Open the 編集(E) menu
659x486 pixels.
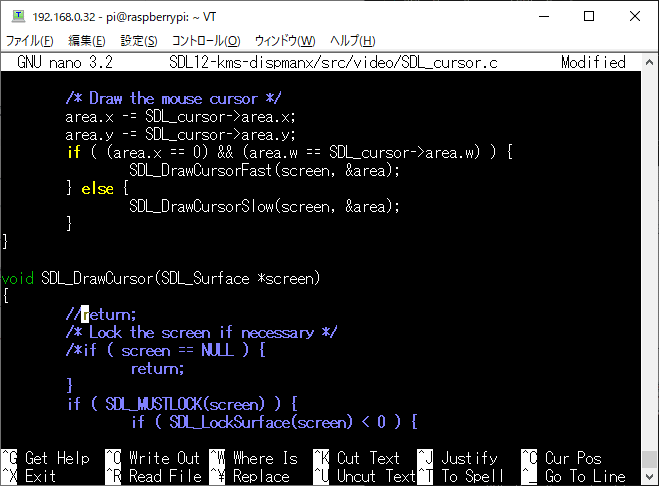click(87, 41)
